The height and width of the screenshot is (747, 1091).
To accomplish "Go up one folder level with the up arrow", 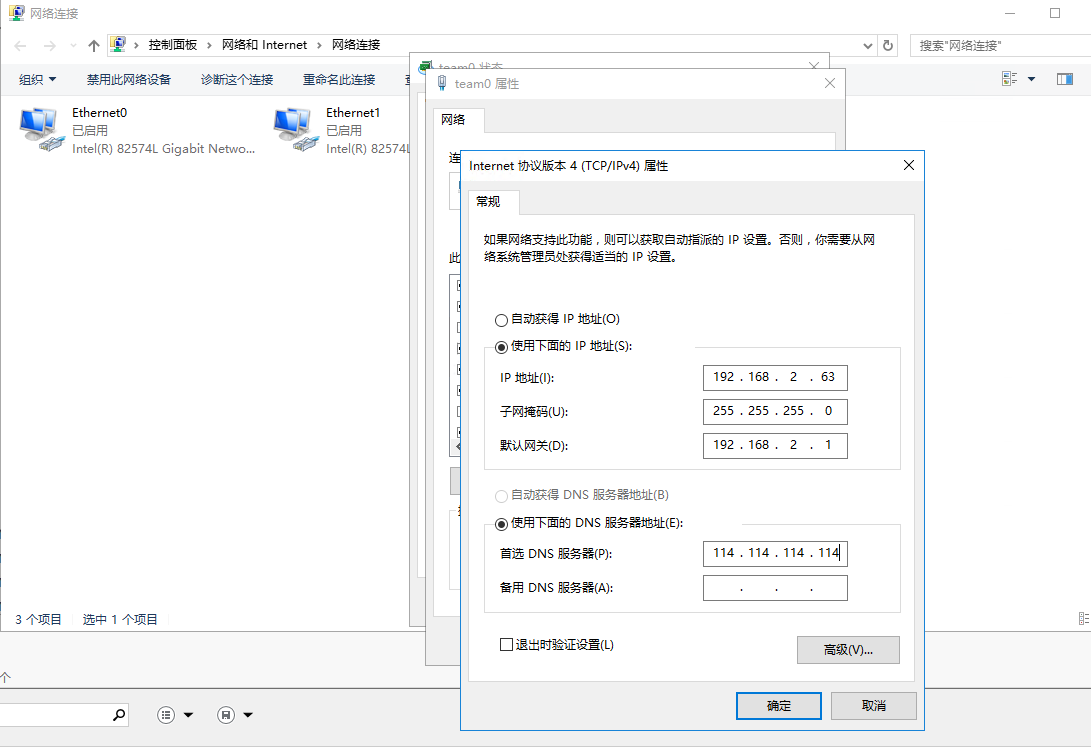I will (x=94, y=45).
